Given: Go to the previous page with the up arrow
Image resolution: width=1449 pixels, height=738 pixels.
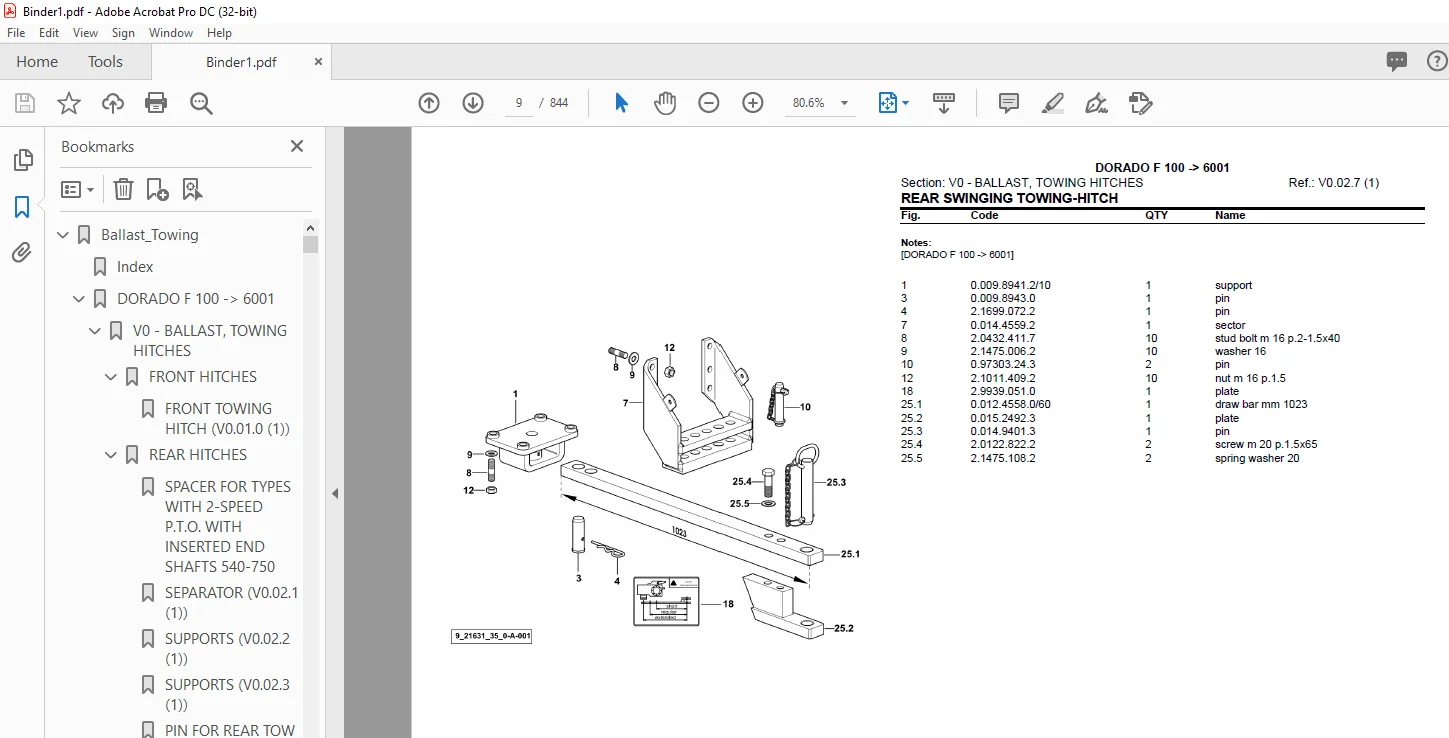Looking at the screenshot, I should tap(429, 103).
